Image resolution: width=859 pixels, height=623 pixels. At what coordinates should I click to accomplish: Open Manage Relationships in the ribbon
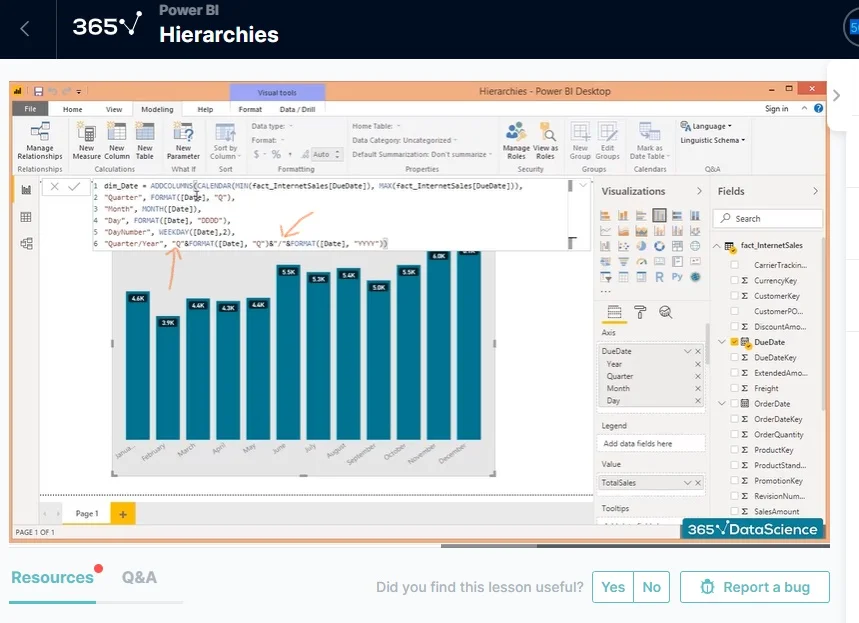[39, 139]
